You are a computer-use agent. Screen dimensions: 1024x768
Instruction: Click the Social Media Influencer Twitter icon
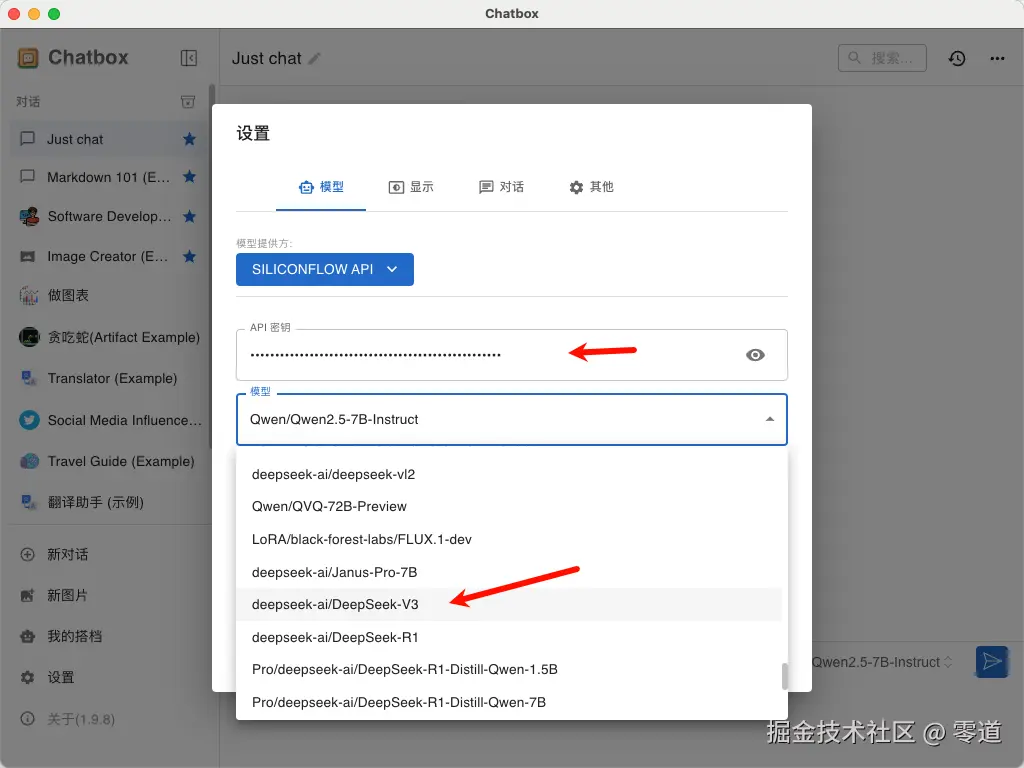tap(29, 420)
